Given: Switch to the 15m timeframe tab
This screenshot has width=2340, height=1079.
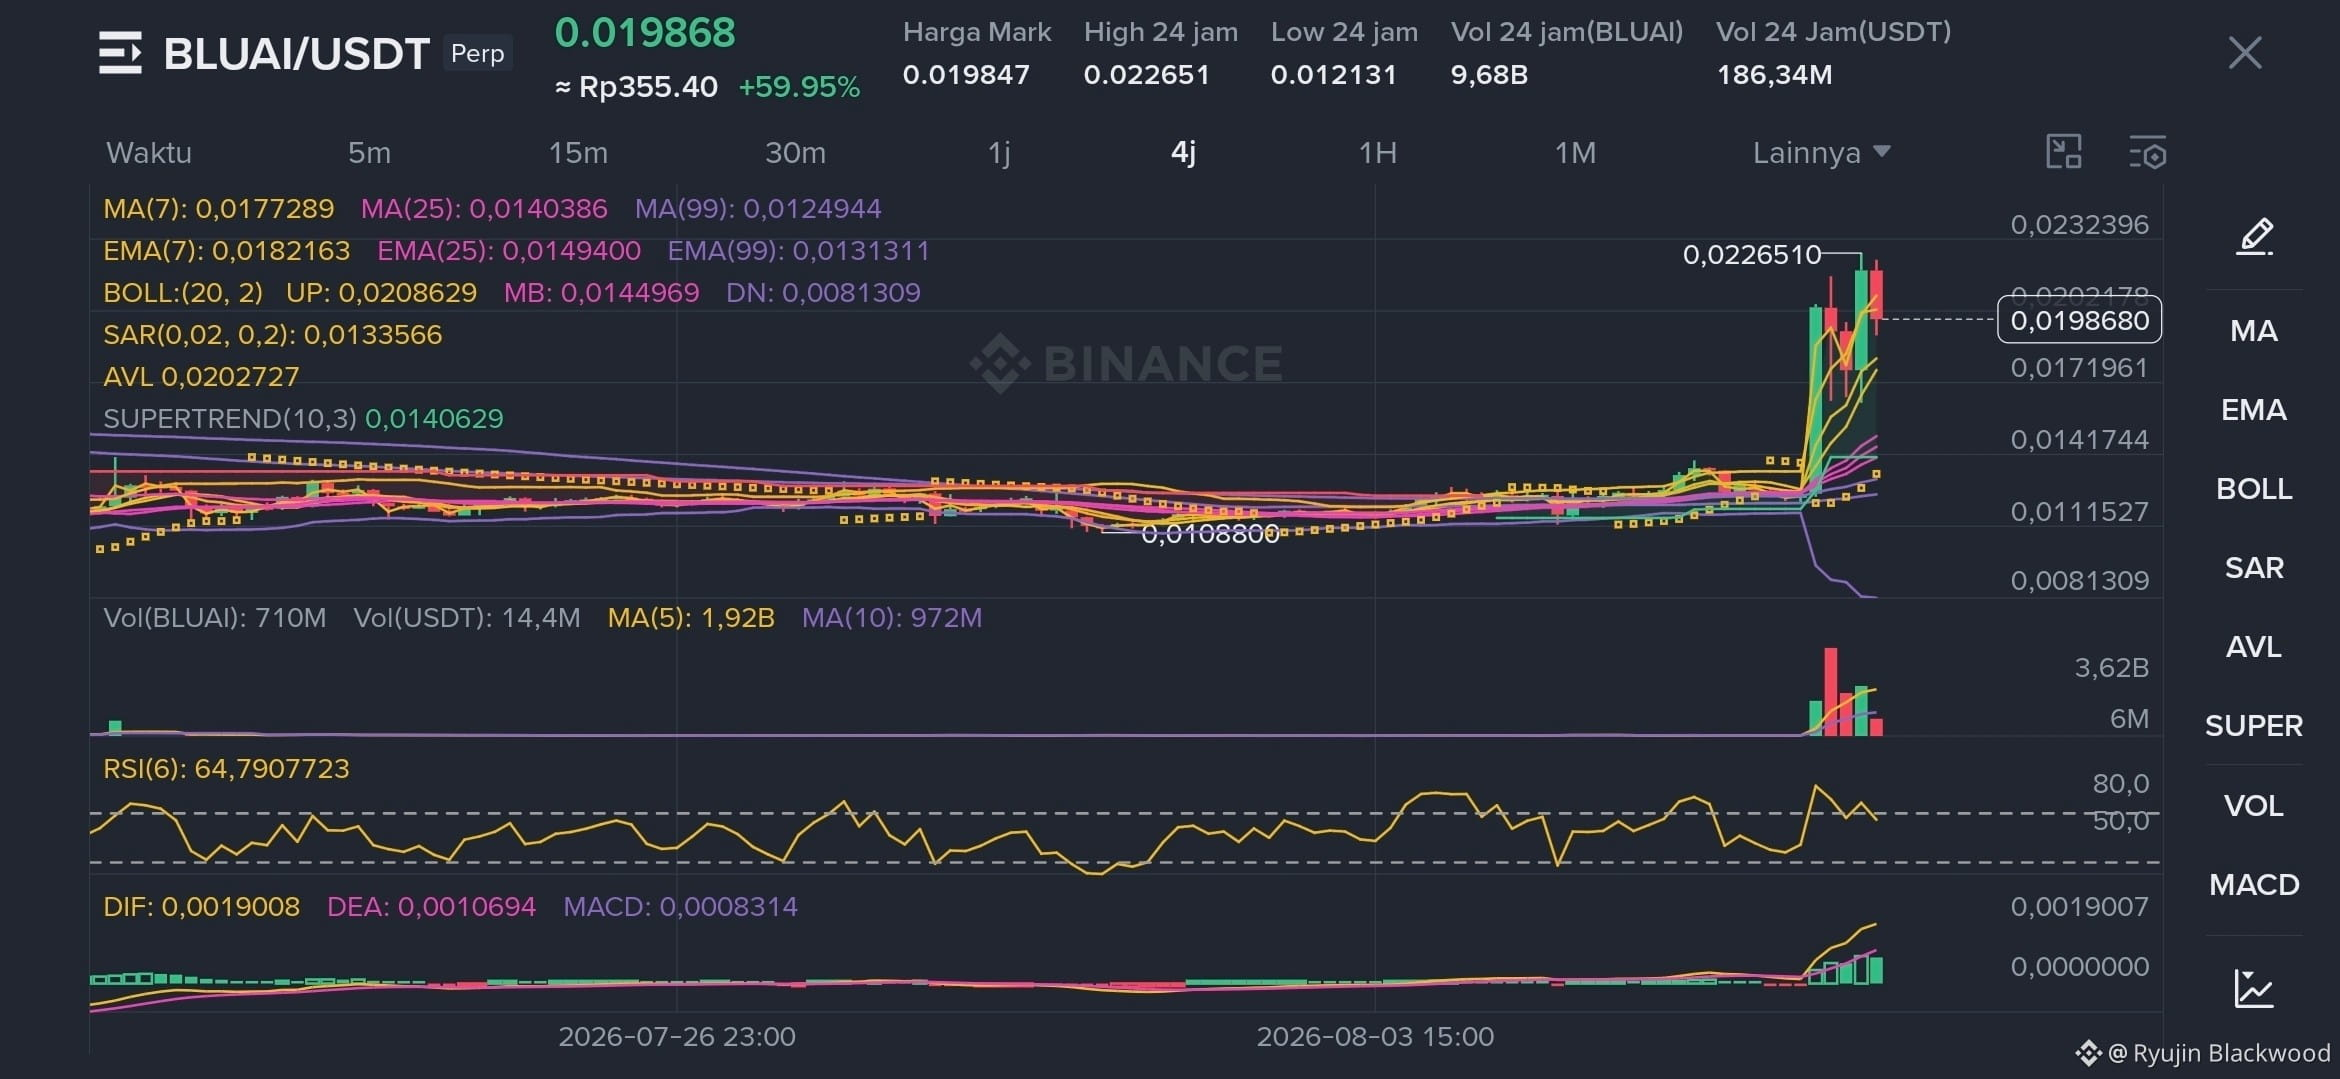Looking at the screenshot, I should [578, 153].
